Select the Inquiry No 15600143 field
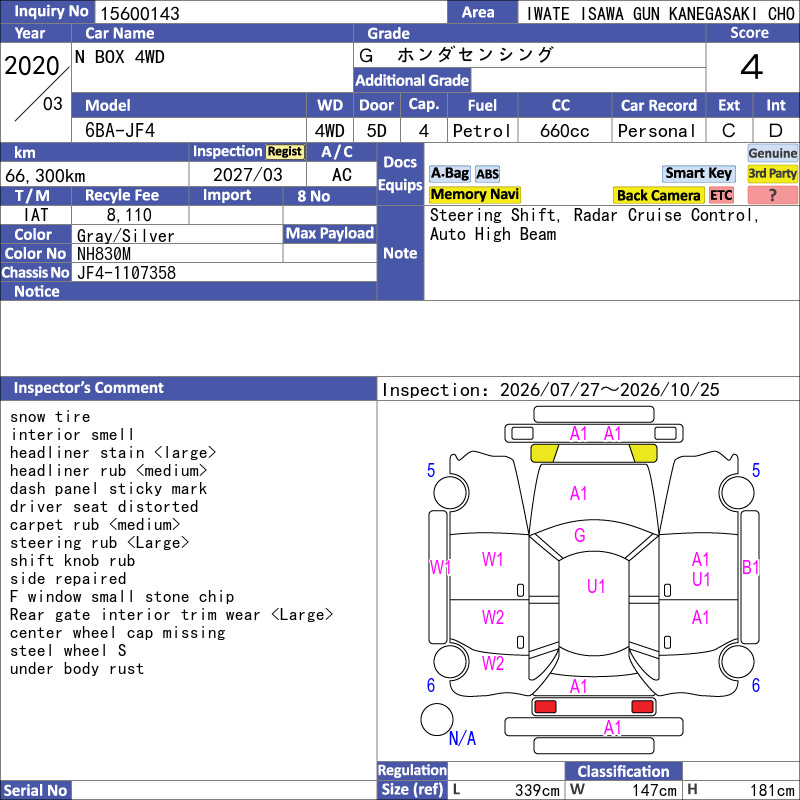 270,13
